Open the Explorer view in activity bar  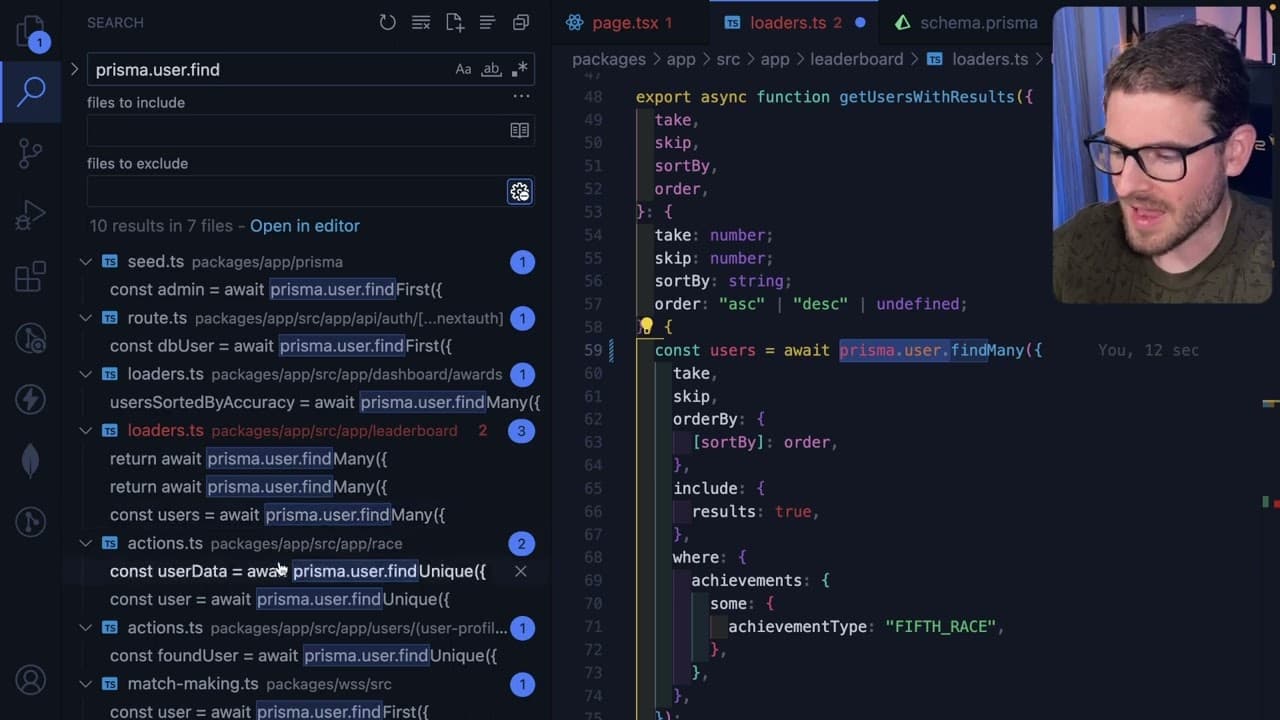point(30,31)
